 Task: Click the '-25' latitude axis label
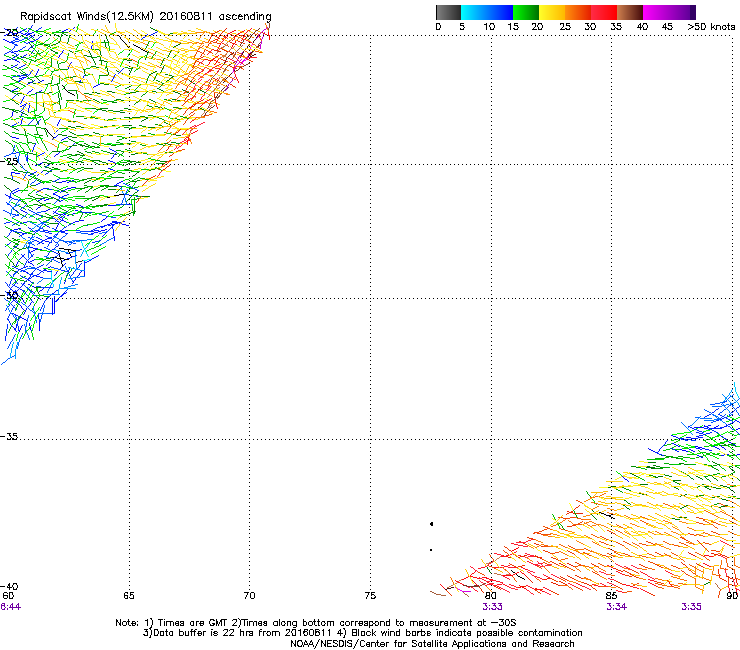click(9, 161)
